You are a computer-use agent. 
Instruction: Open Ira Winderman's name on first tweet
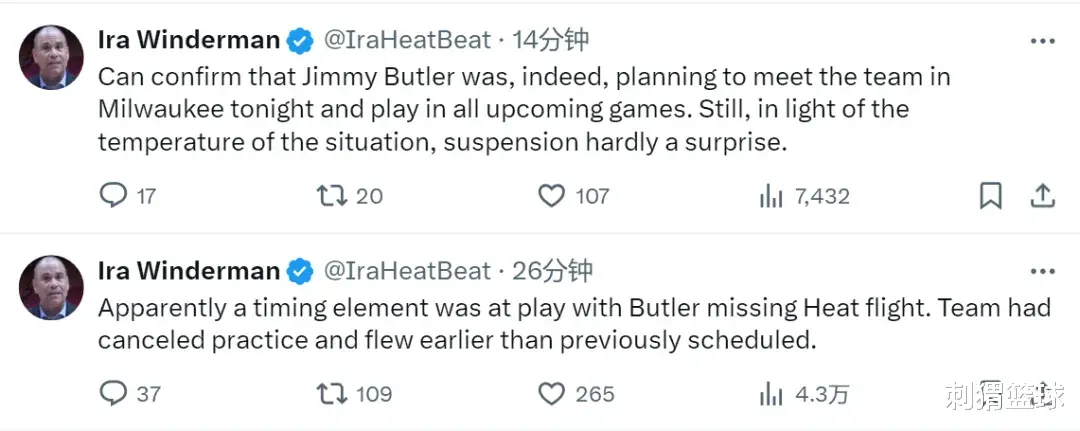point(189,41)
